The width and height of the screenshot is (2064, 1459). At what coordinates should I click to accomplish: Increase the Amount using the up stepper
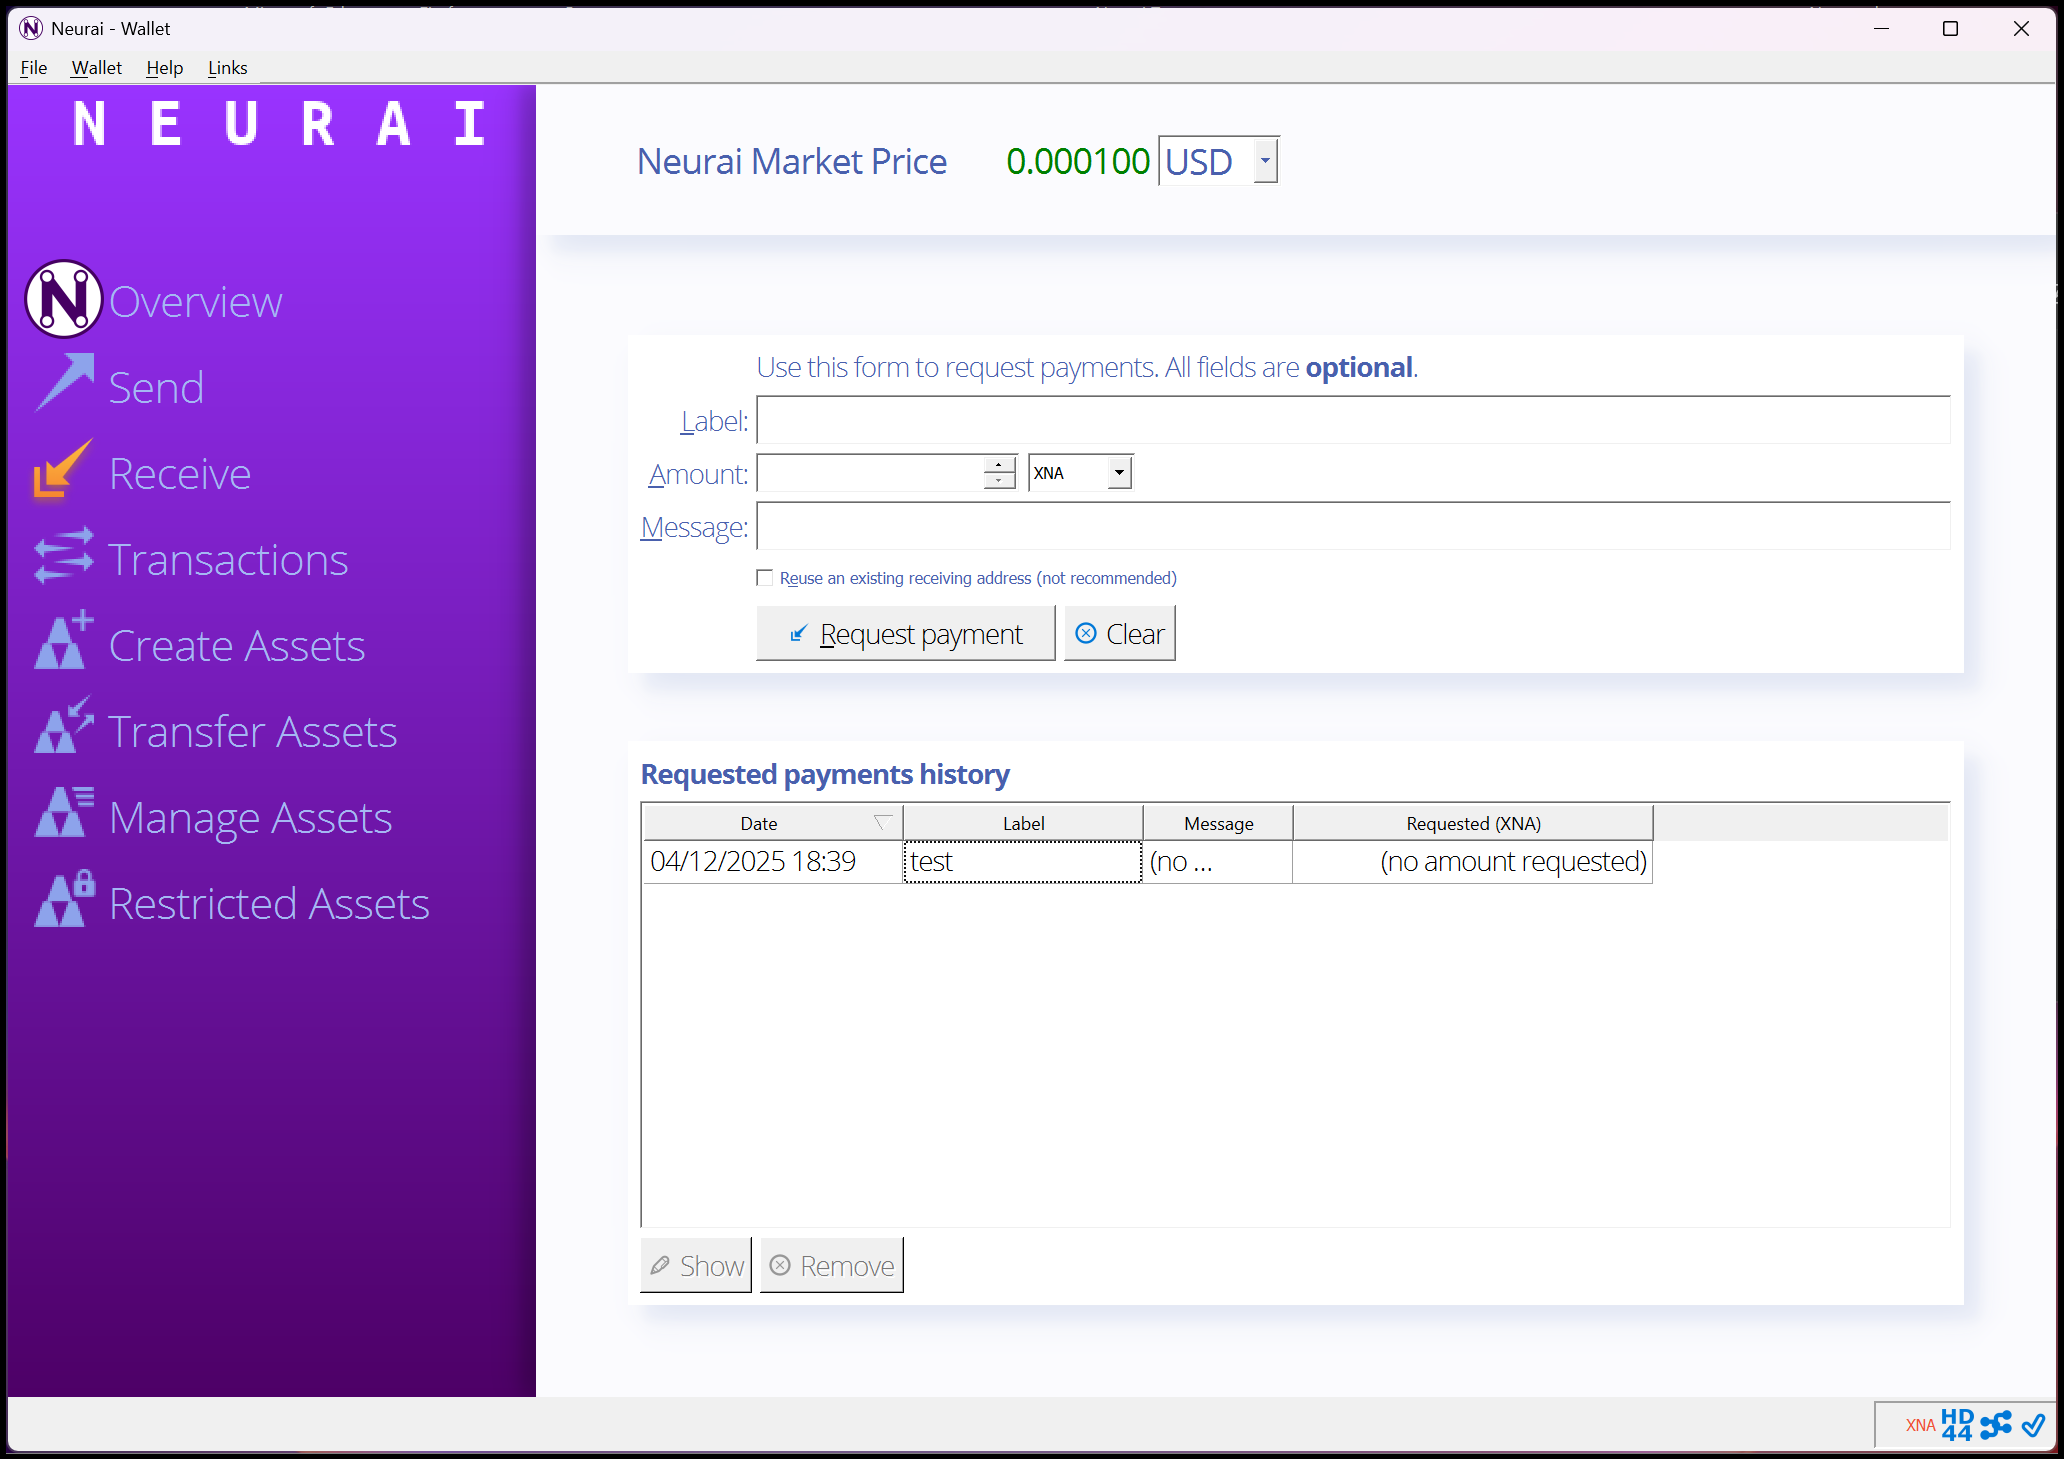[x=999, y=465]
